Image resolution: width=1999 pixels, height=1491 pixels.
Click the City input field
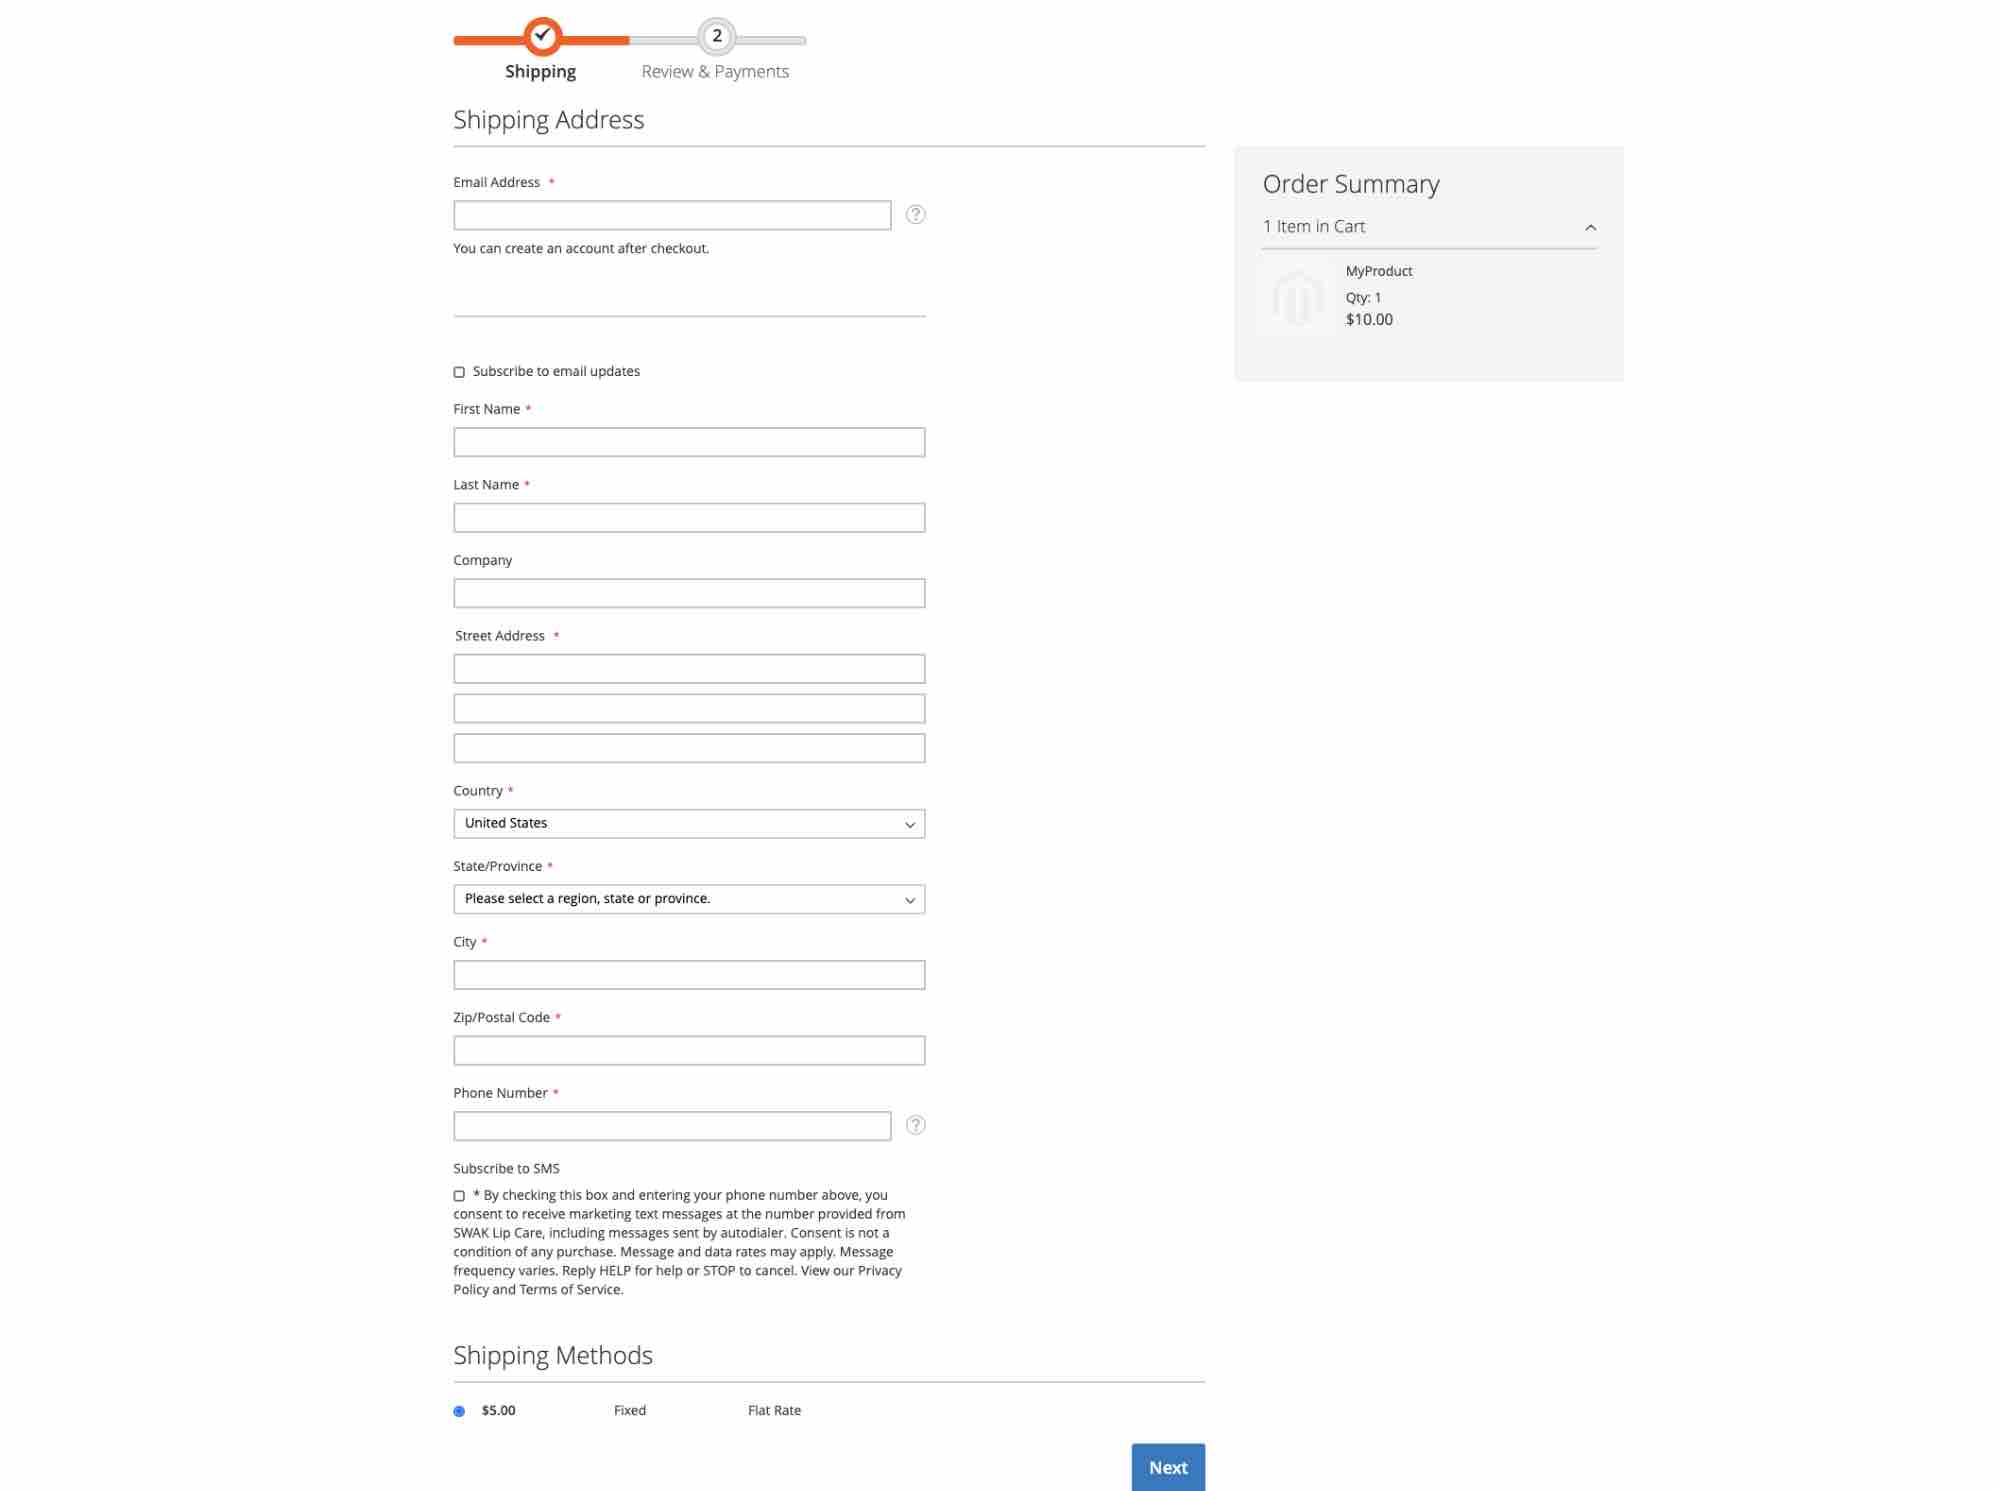[689, 973]
